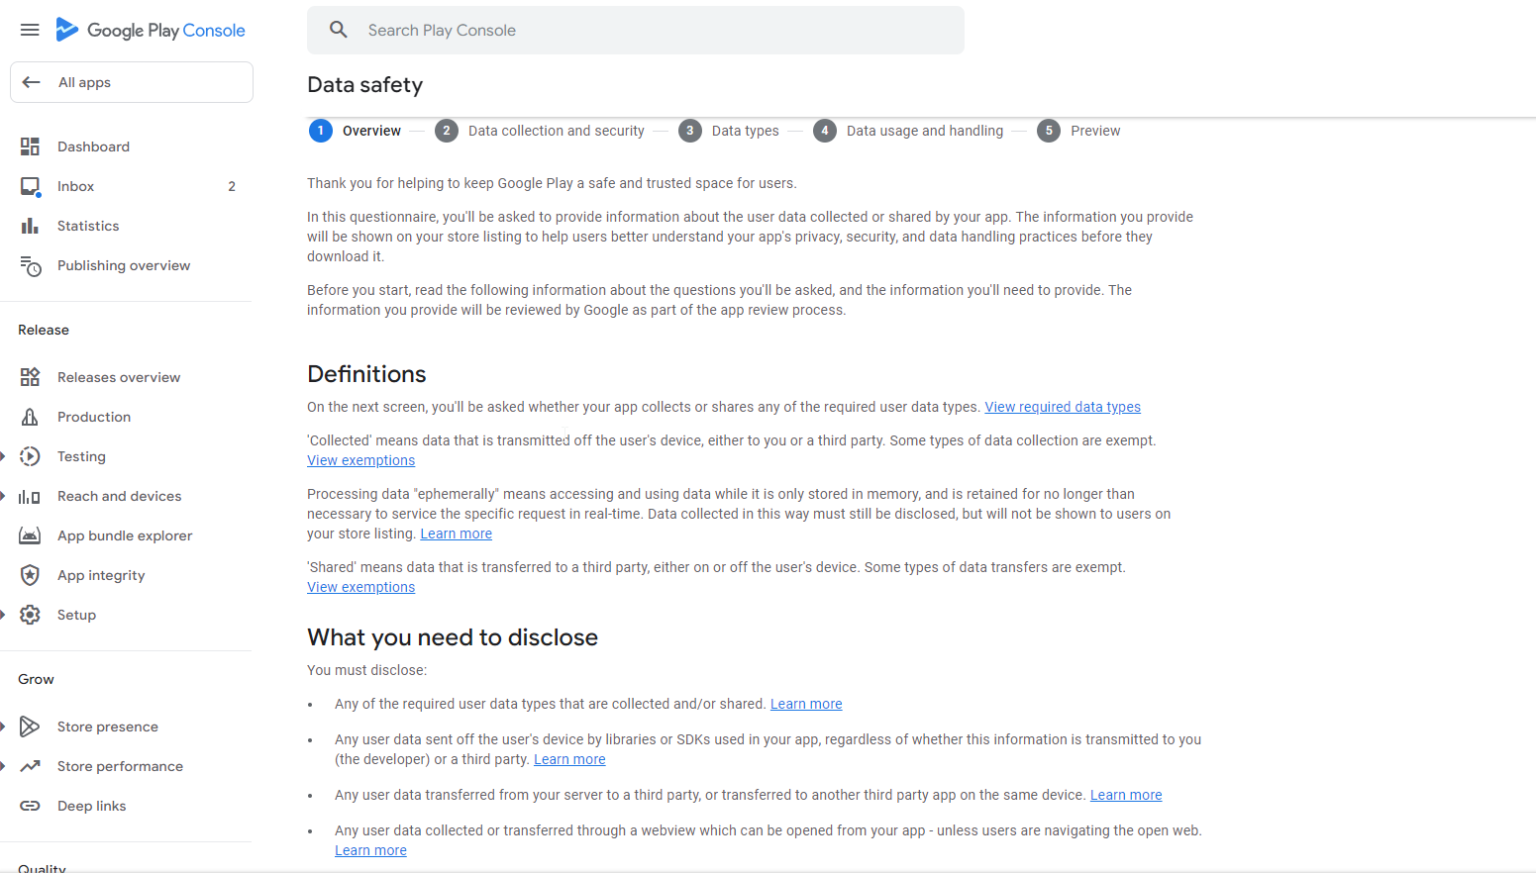The width and height of the screenshot is (1536, 873).
Task: Open the Deep links page
Action: [x=91, y=806]
